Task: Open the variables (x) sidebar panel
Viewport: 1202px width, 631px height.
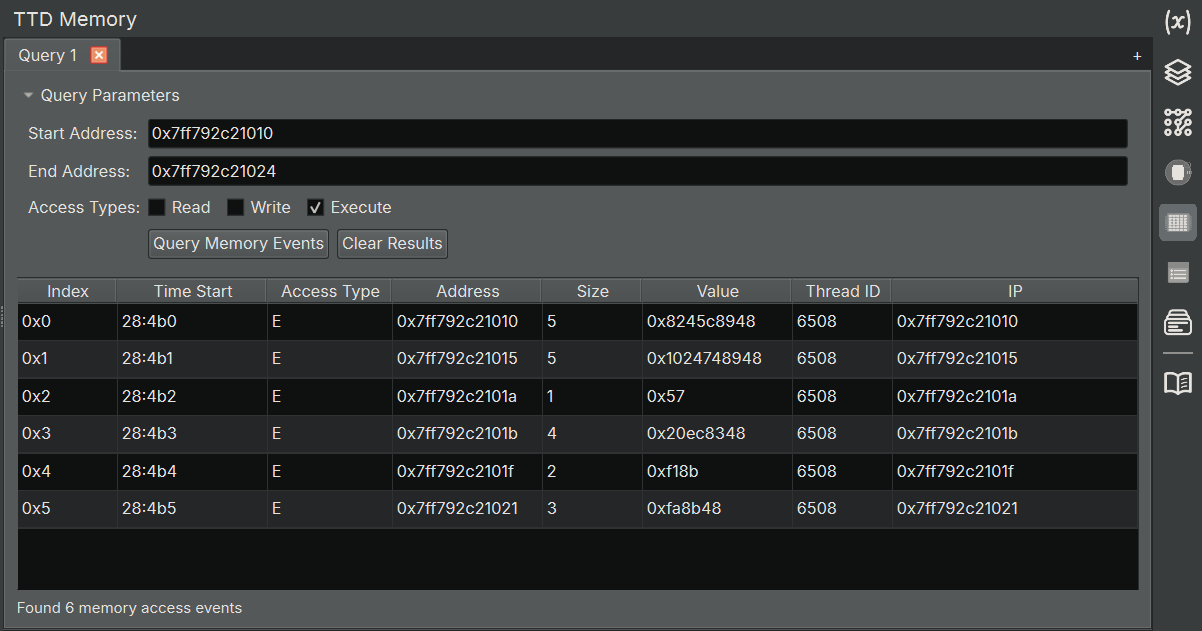Action: (x=1177, y=22)
